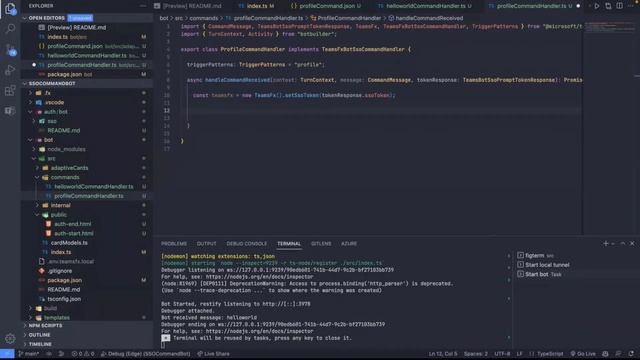Open the GITLENS panel tab

coord(321,244)
